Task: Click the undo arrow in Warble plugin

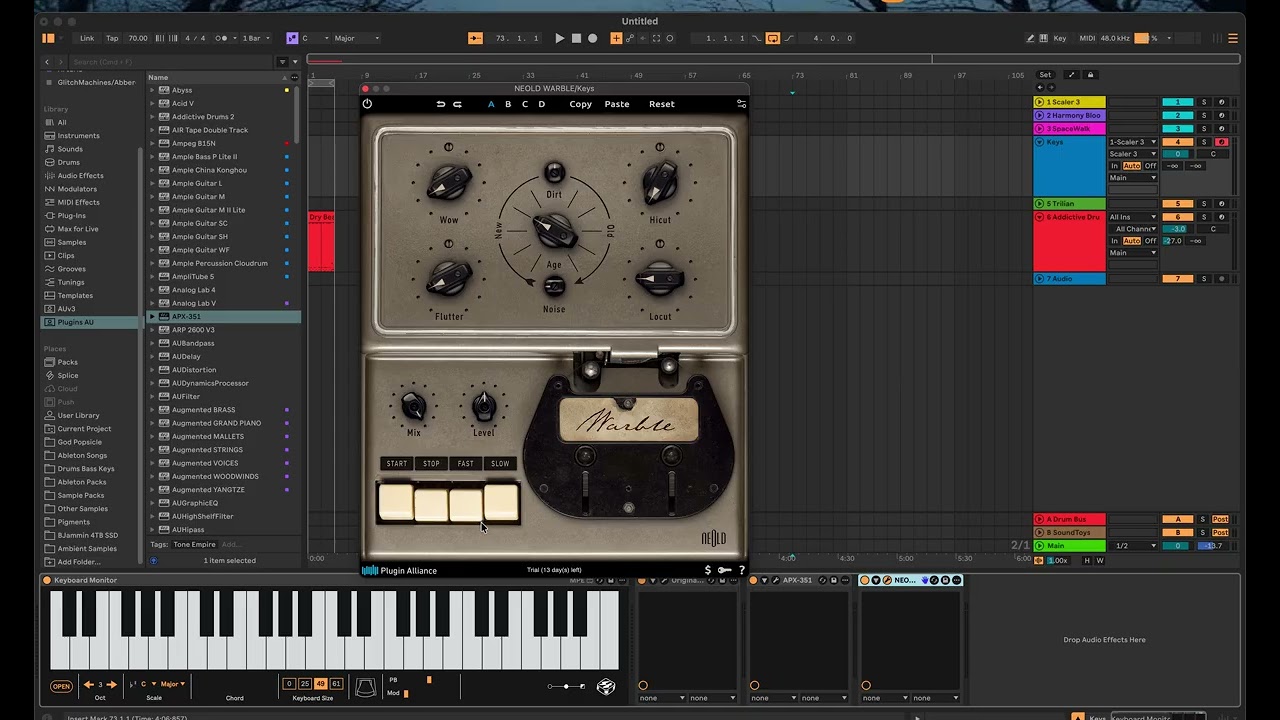Action: [x=441, y=104]
